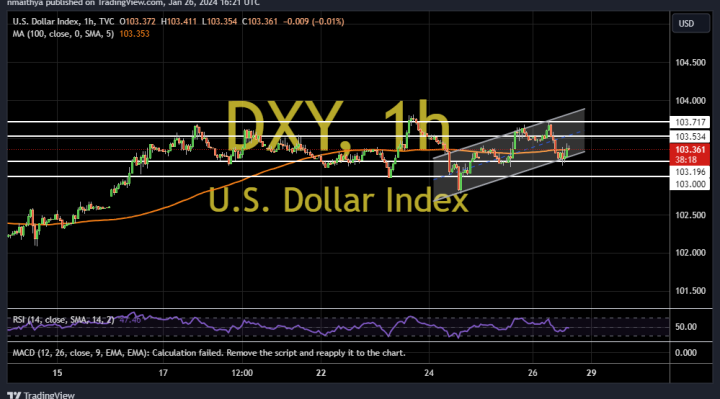
Task: Select the 103.196 price level label
Action: coord(690,172)
